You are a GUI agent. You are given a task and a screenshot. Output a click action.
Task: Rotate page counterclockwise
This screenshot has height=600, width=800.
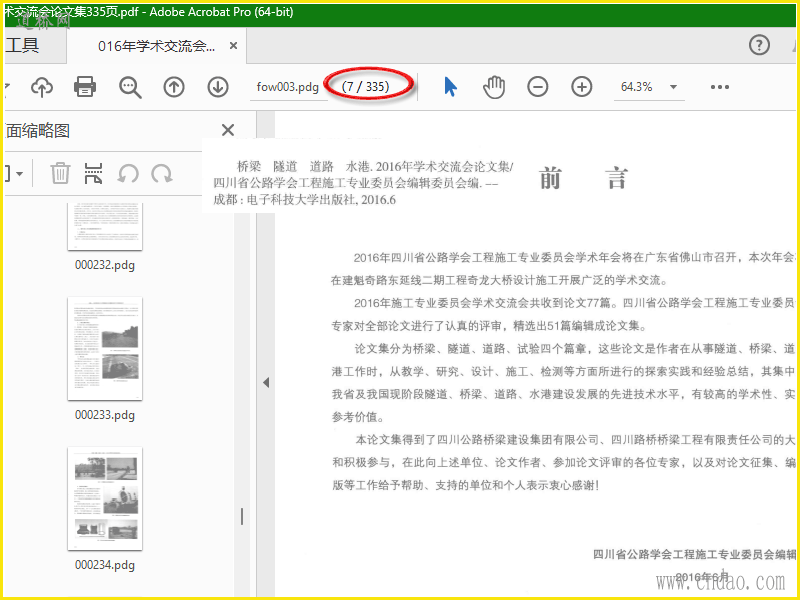pos(128,174)
